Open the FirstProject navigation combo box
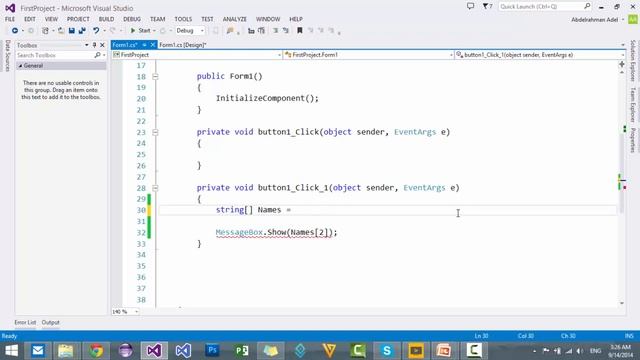The height and width of the screenshot is (360, 640). 197,55
